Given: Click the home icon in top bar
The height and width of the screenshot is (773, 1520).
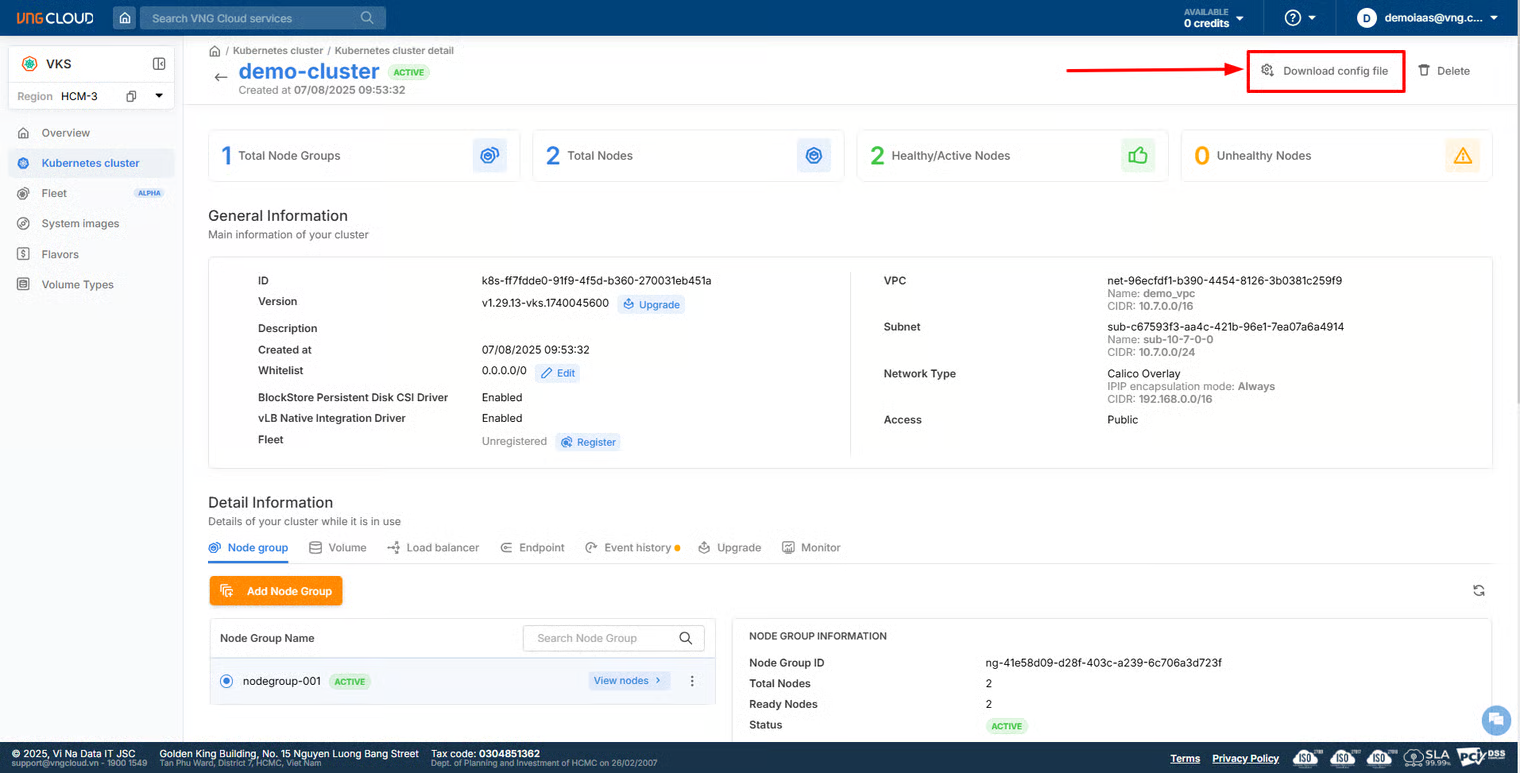Looking at the screenshot, I should [x=124, y=18].
